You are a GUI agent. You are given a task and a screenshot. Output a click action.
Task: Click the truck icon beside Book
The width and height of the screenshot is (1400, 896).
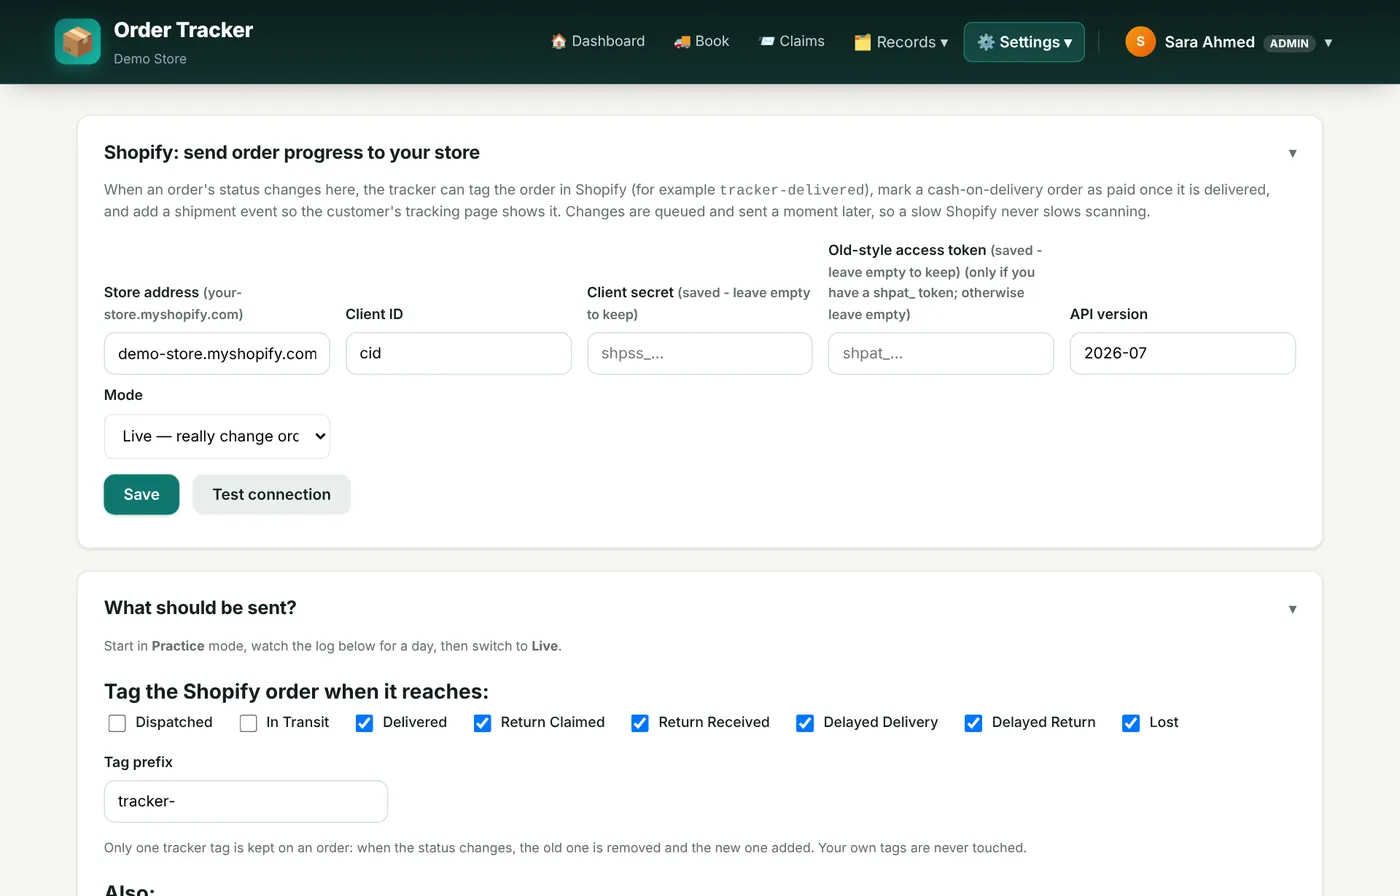pyautogui.click(x=682, y=41)
